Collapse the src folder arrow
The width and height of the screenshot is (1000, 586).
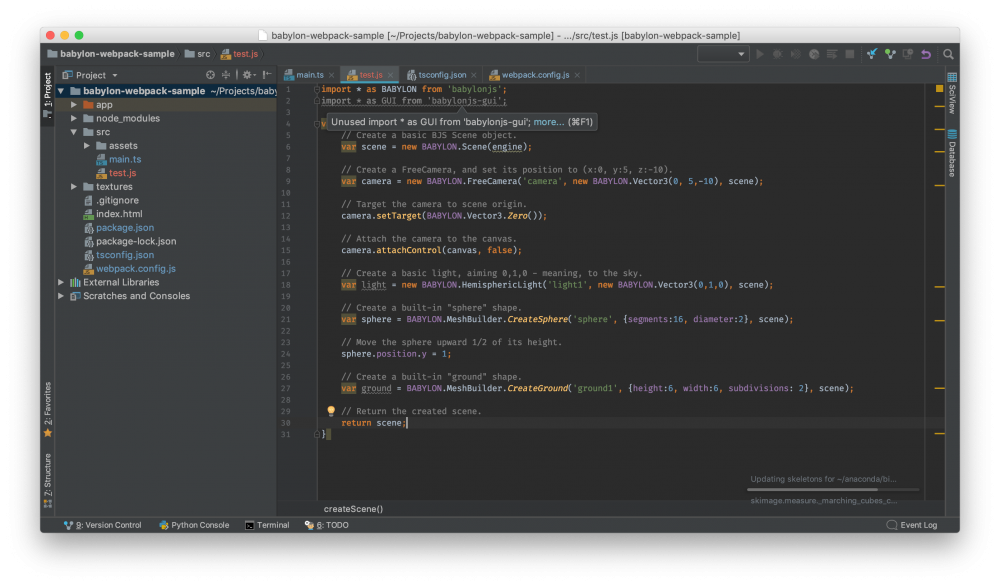point(74,132)
